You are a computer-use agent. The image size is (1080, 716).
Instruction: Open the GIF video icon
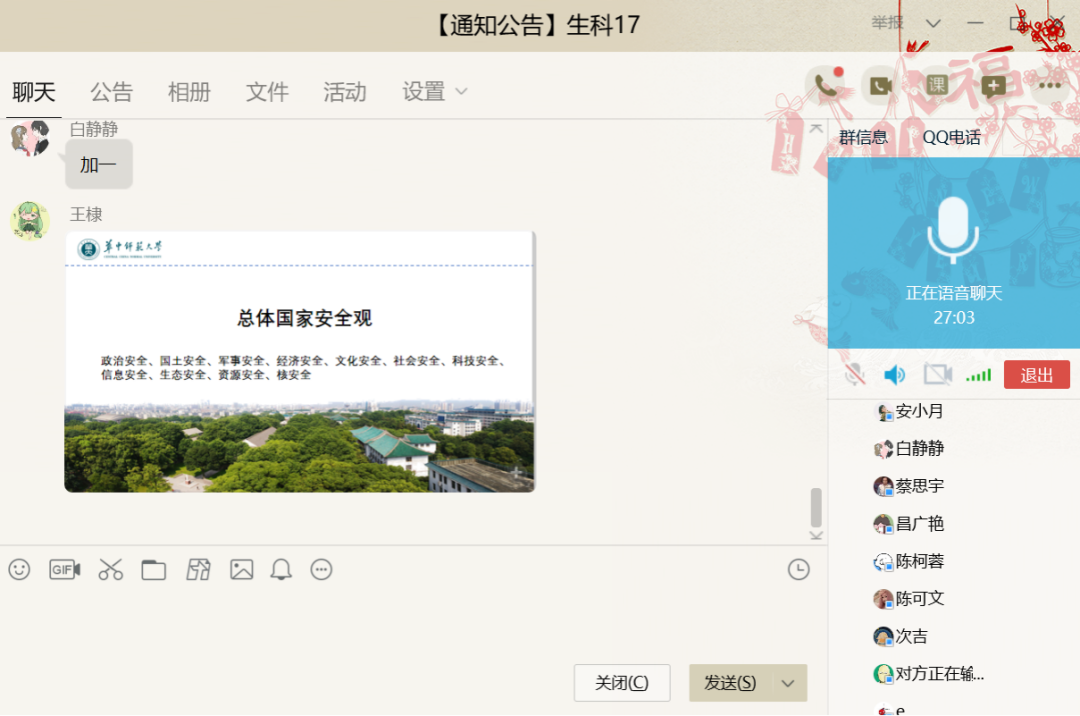[65, 570]
